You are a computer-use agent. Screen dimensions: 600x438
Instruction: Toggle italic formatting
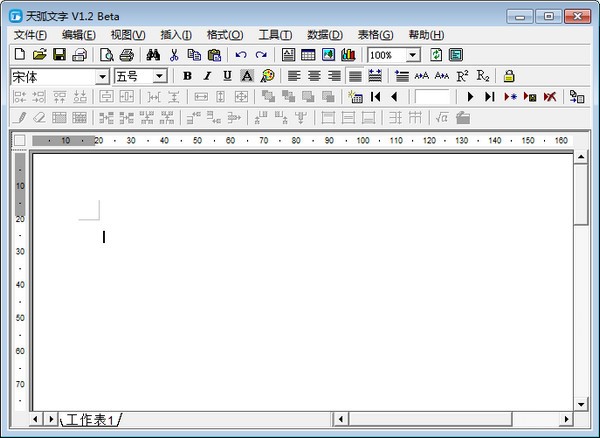207,76
